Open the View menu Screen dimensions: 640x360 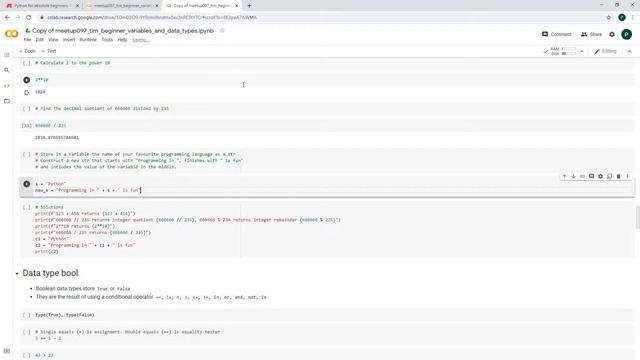(53, 40)
